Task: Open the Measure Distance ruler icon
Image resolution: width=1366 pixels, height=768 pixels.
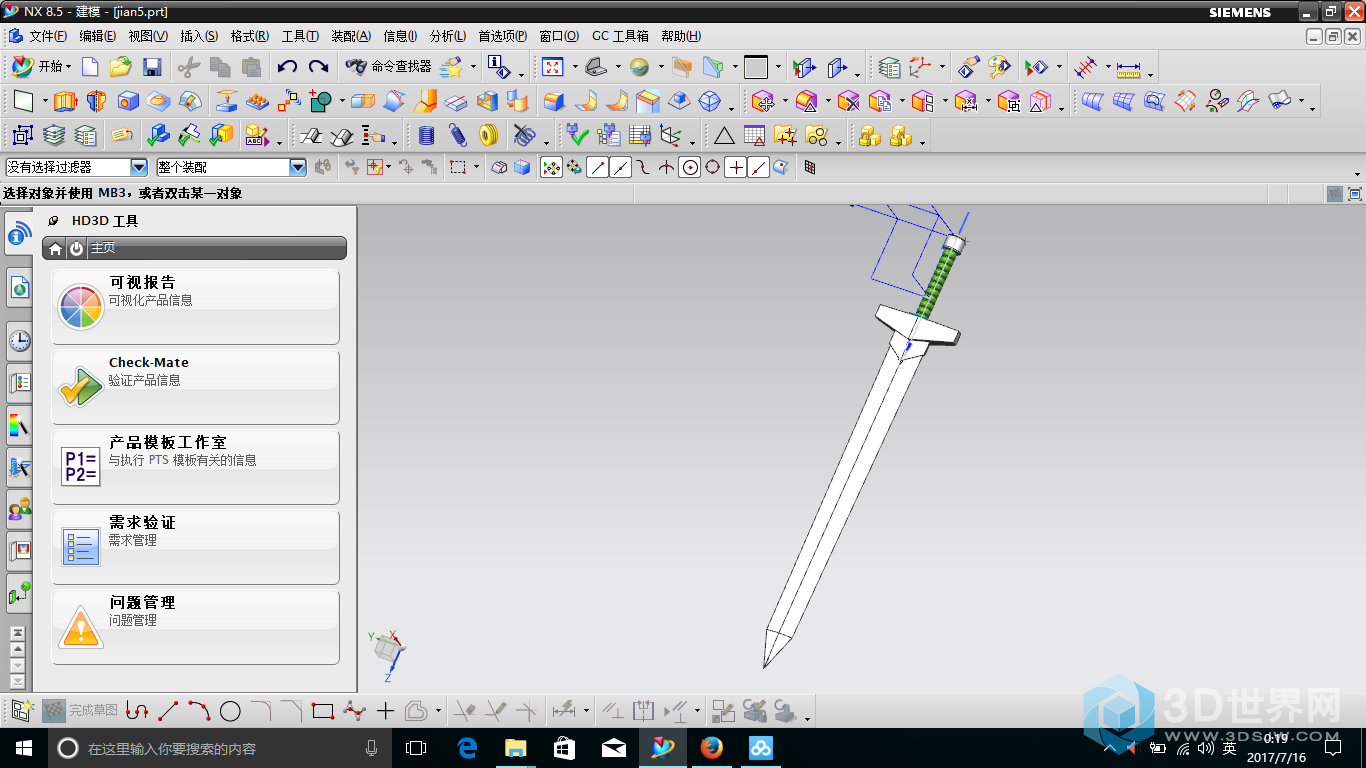Action: click(x=1129, y=67)
